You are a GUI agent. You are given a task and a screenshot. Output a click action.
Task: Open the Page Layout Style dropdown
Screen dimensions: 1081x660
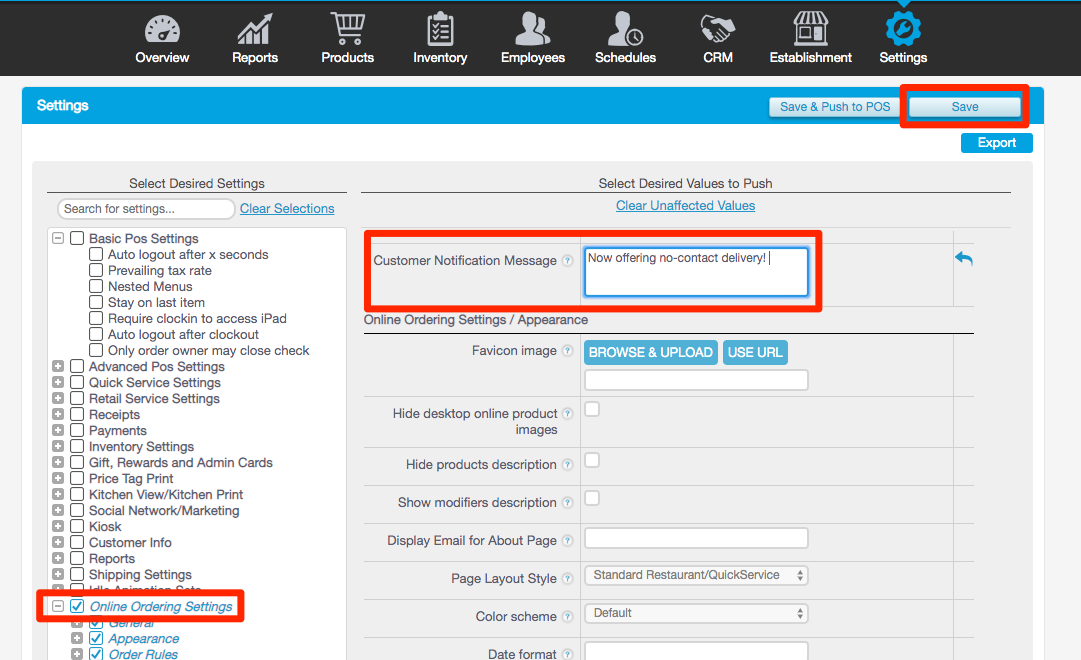pyautogui.click(x=696, y=575)
